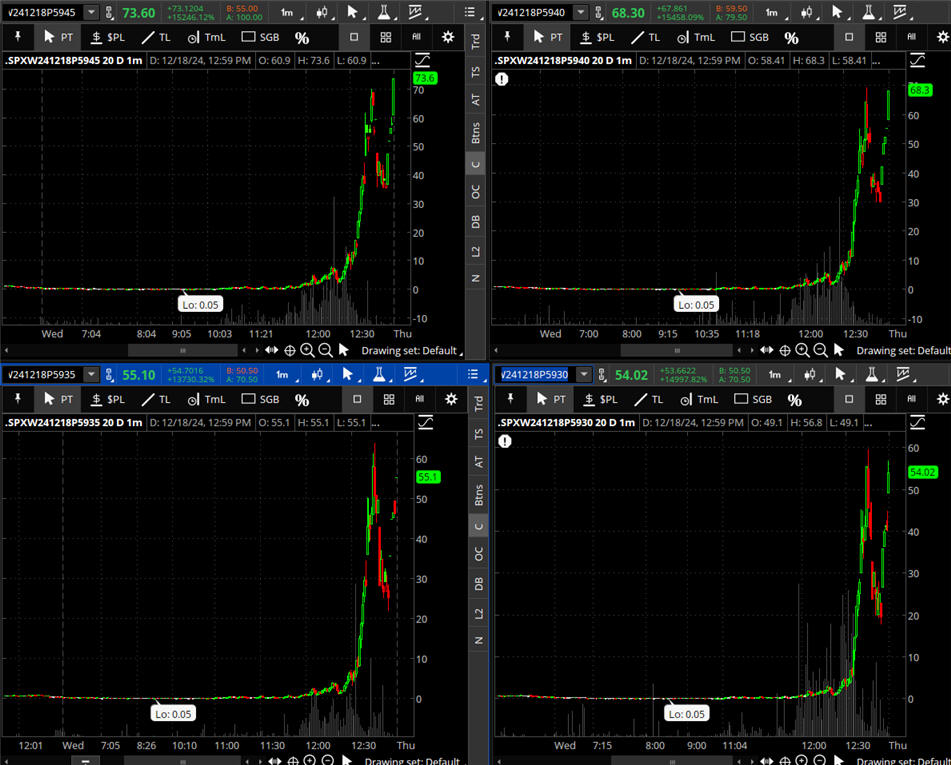Click the link clip icon beside P5945 symbol
The image size is (951, 765).
(x=109, y=12)
